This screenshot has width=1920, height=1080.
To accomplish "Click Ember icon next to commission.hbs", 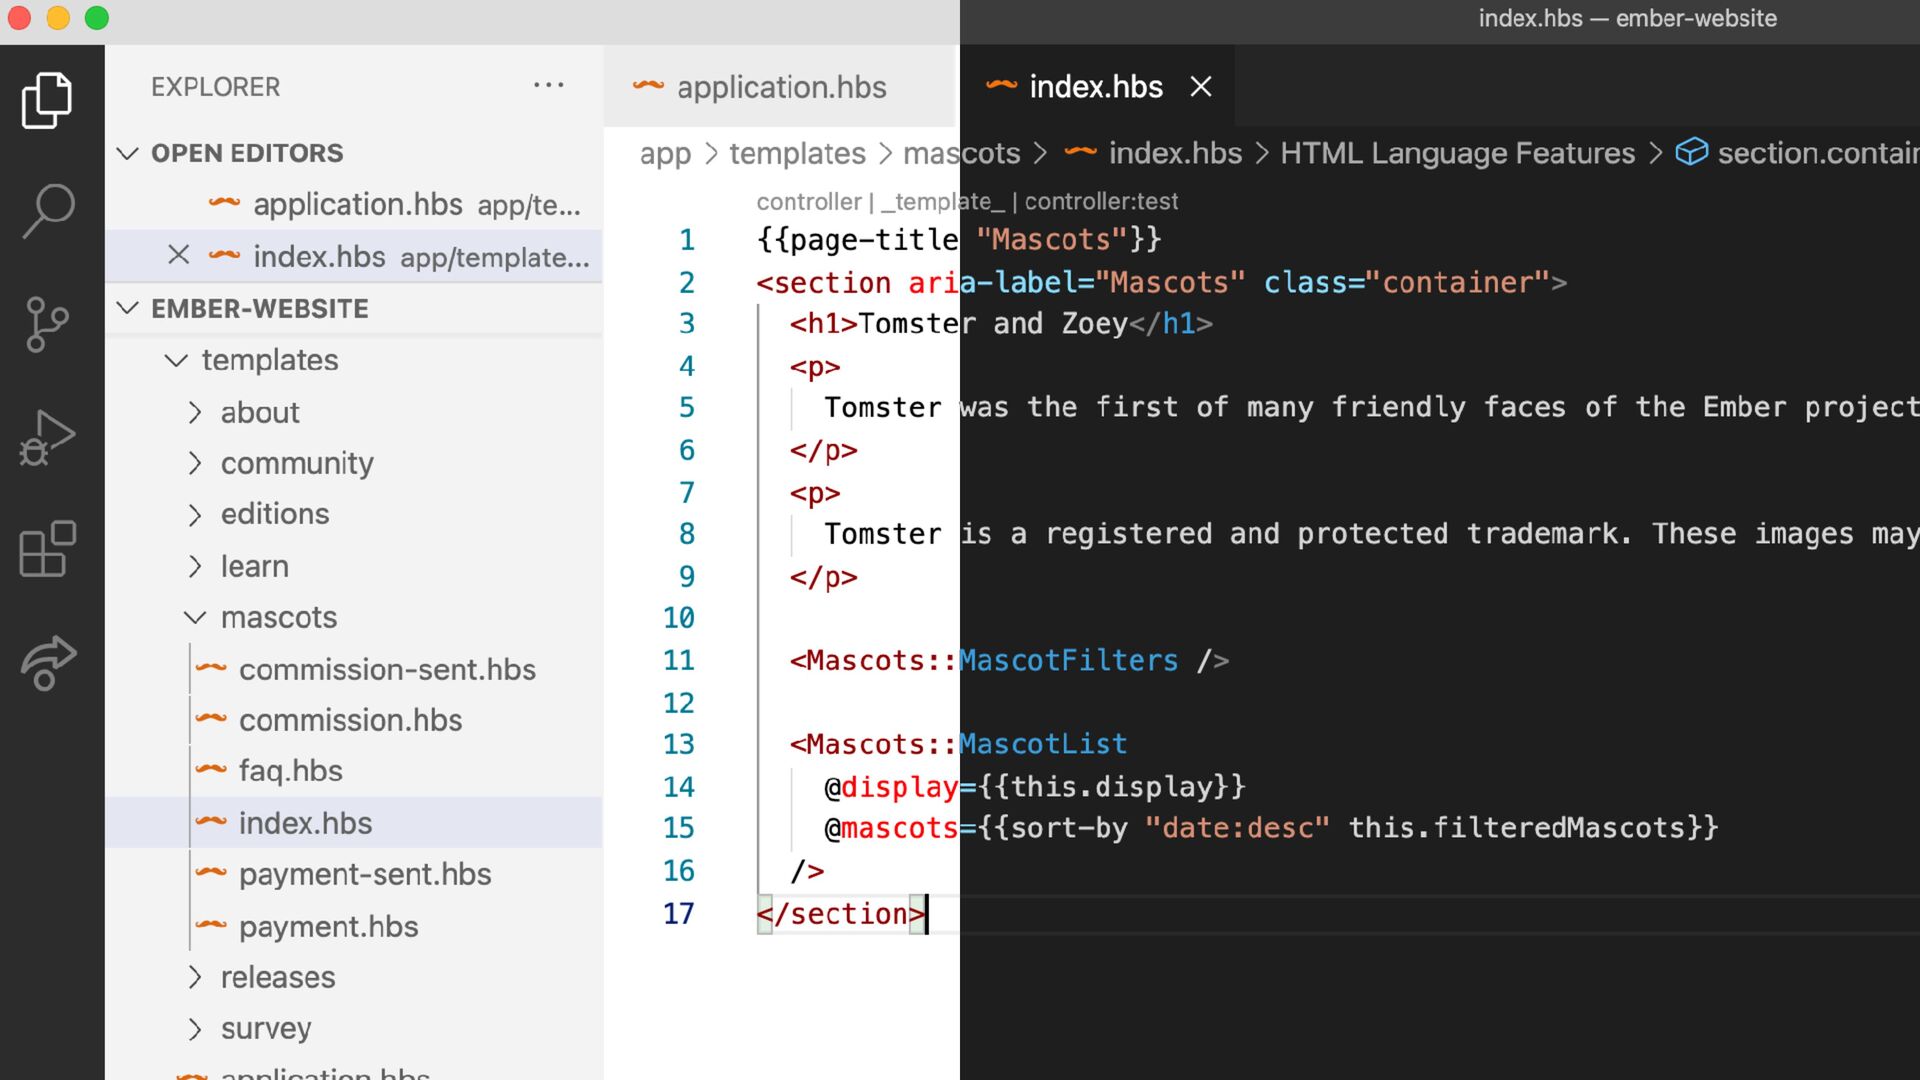I will point(211,719).
